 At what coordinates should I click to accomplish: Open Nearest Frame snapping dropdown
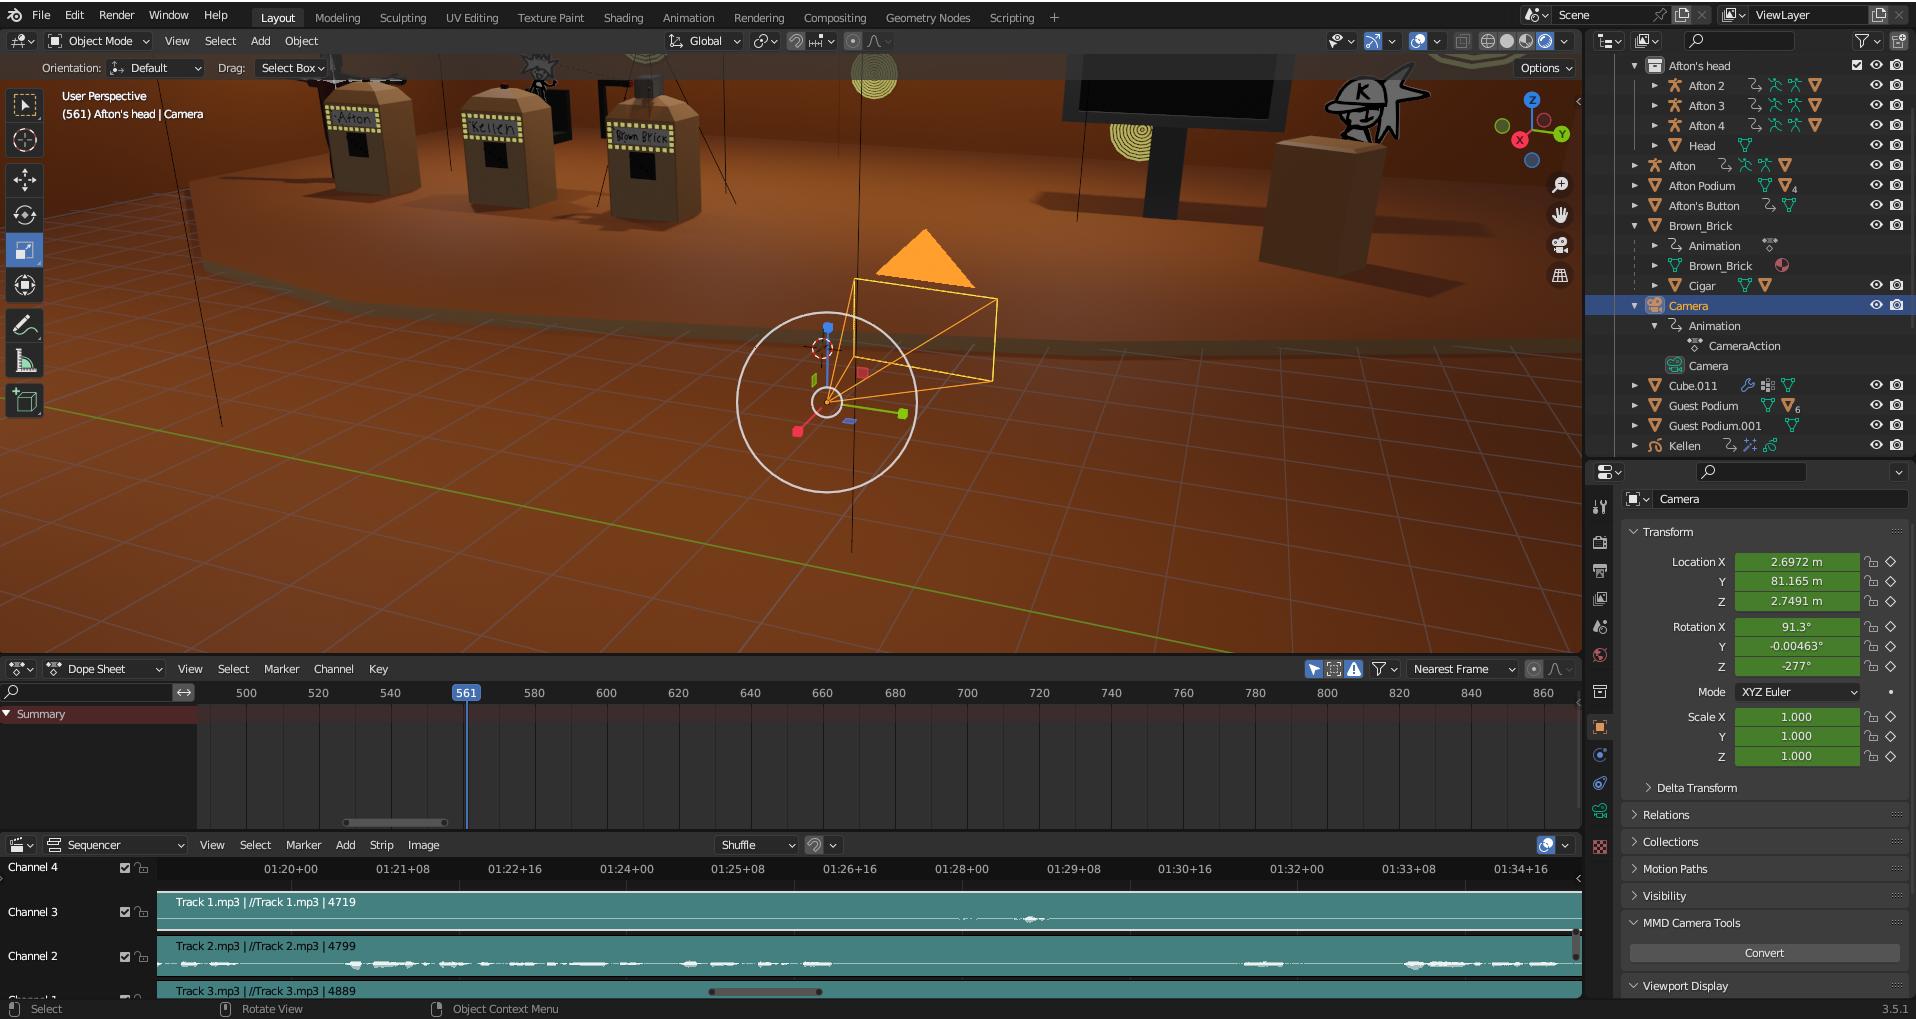(1463, 669)
